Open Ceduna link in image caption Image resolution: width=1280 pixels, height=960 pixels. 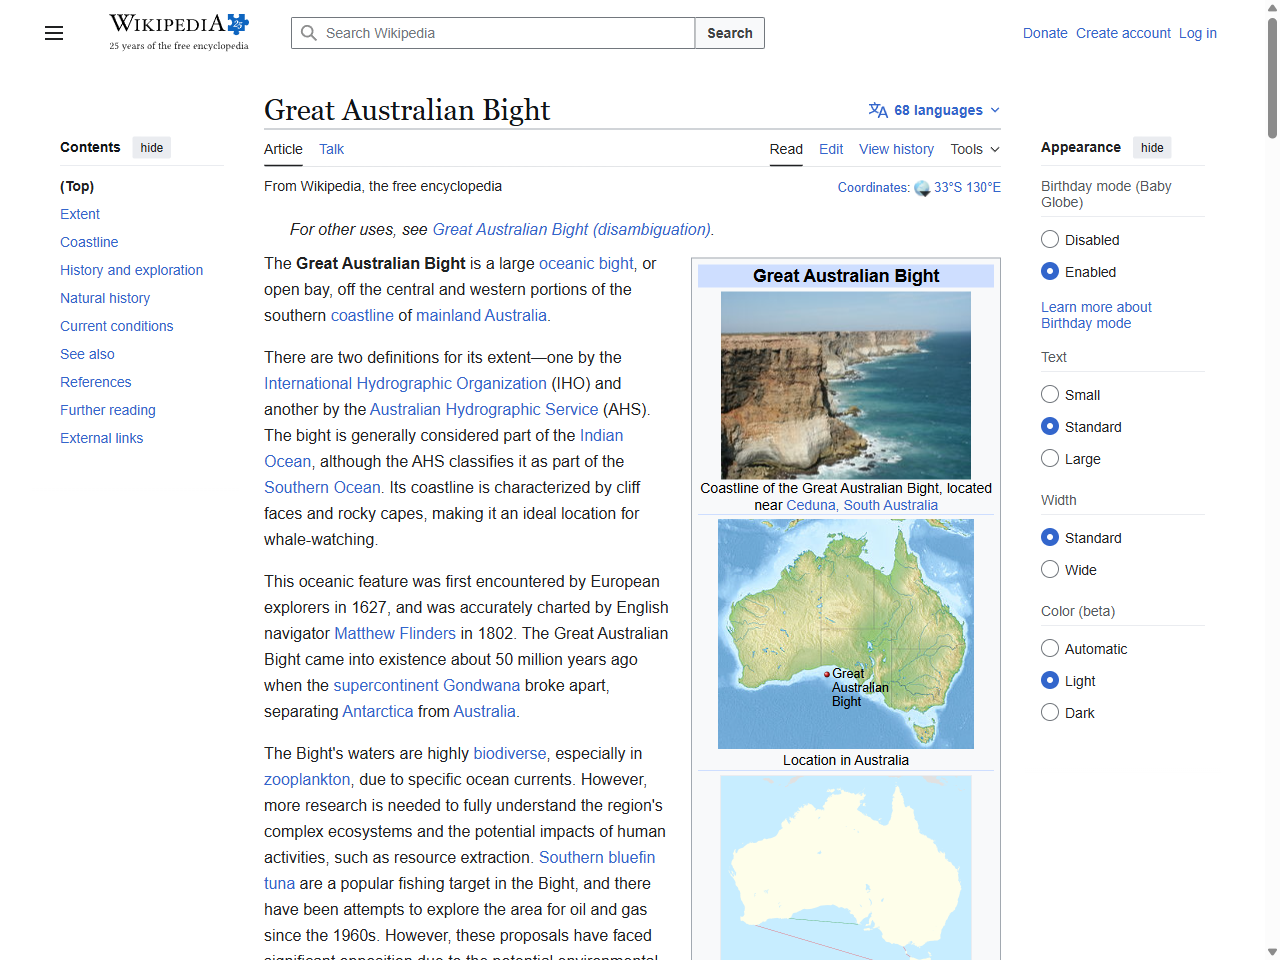(x=811, y=505)
